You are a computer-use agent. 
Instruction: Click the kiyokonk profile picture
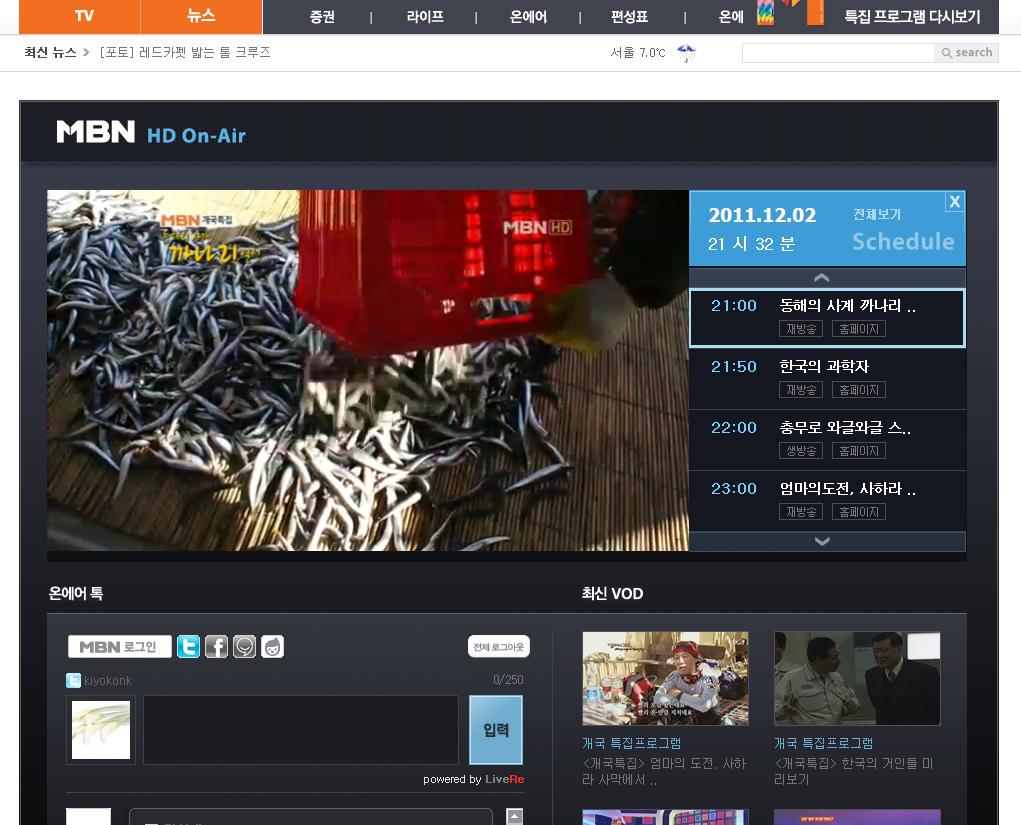click(101, 730)
